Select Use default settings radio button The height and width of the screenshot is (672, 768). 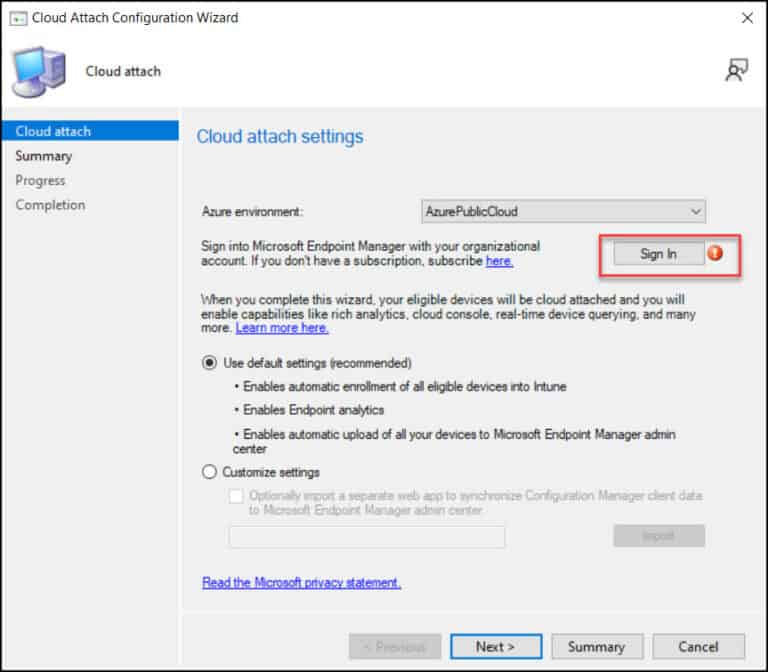click(209, 363)
